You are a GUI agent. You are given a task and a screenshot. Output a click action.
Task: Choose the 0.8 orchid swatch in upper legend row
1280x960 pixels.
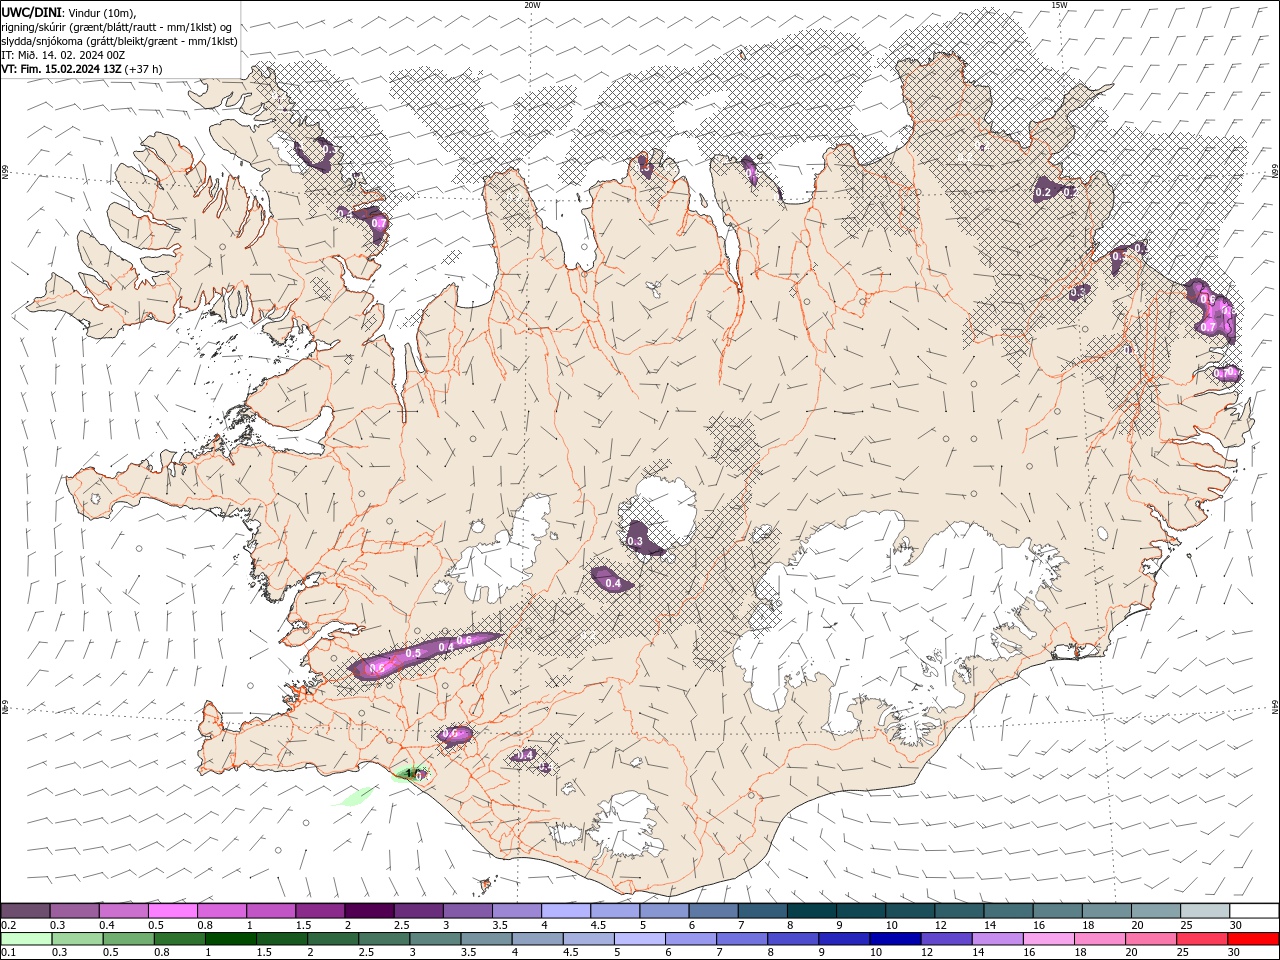click(x=221, y=911)
